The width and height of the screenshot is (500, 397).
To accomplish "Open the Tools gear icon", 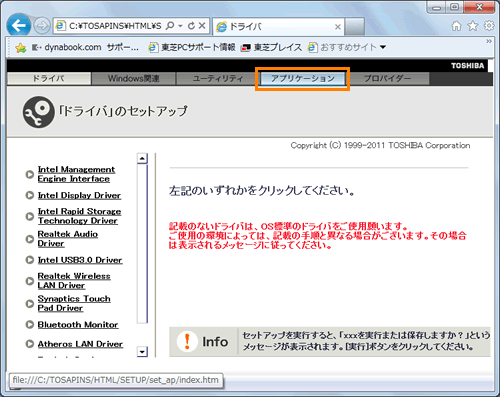I will point(489,26).
